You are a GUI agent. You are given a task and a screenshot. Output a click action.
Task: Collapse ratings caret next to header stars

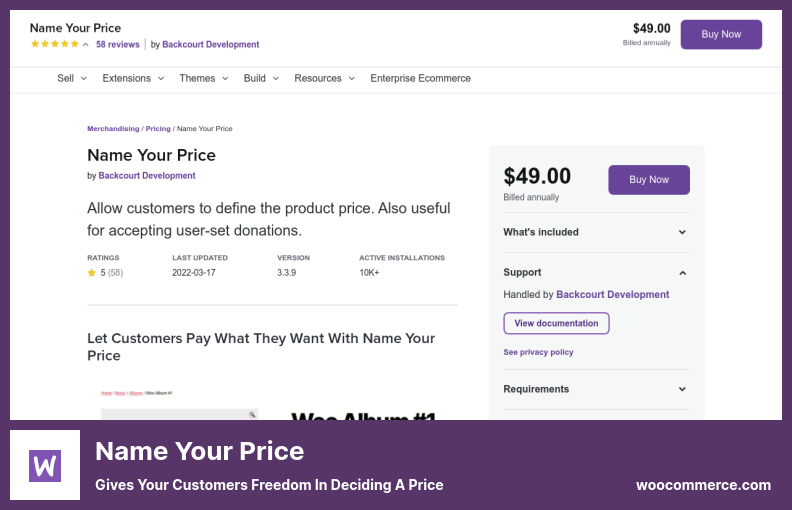click(86, 45)
